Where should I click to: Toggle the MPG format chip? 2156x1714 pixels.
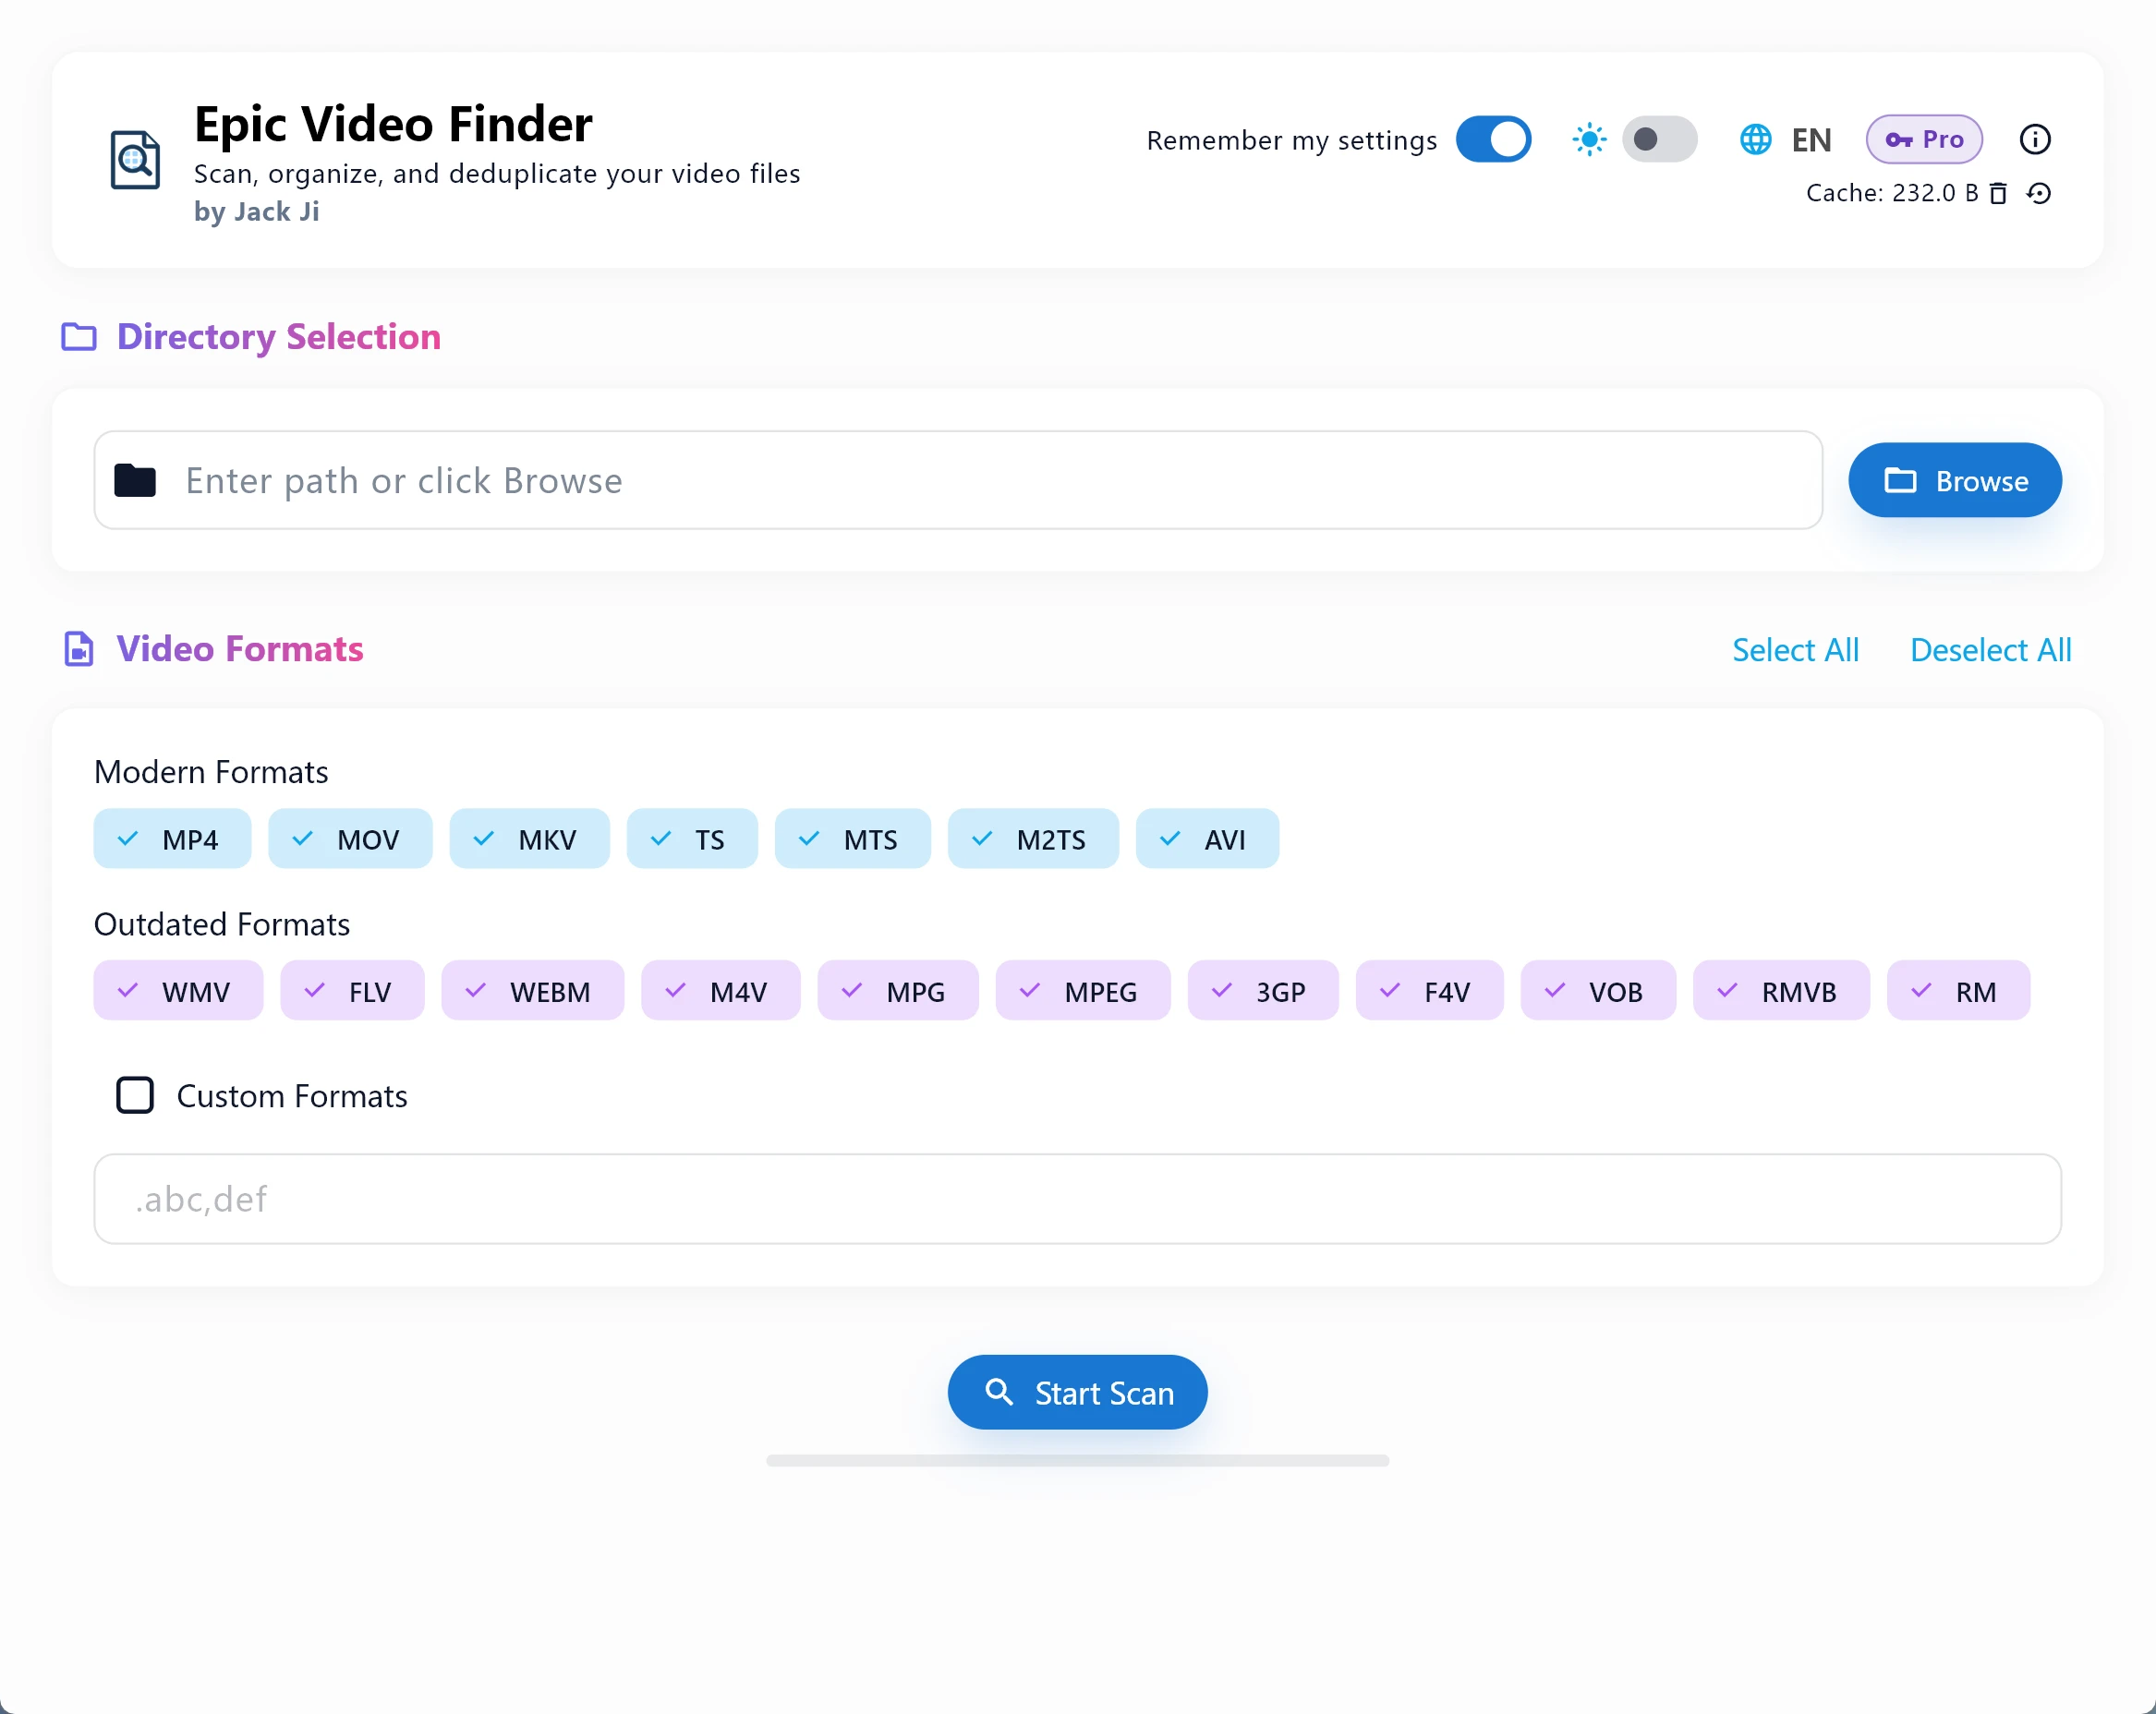tap(897, 991)
